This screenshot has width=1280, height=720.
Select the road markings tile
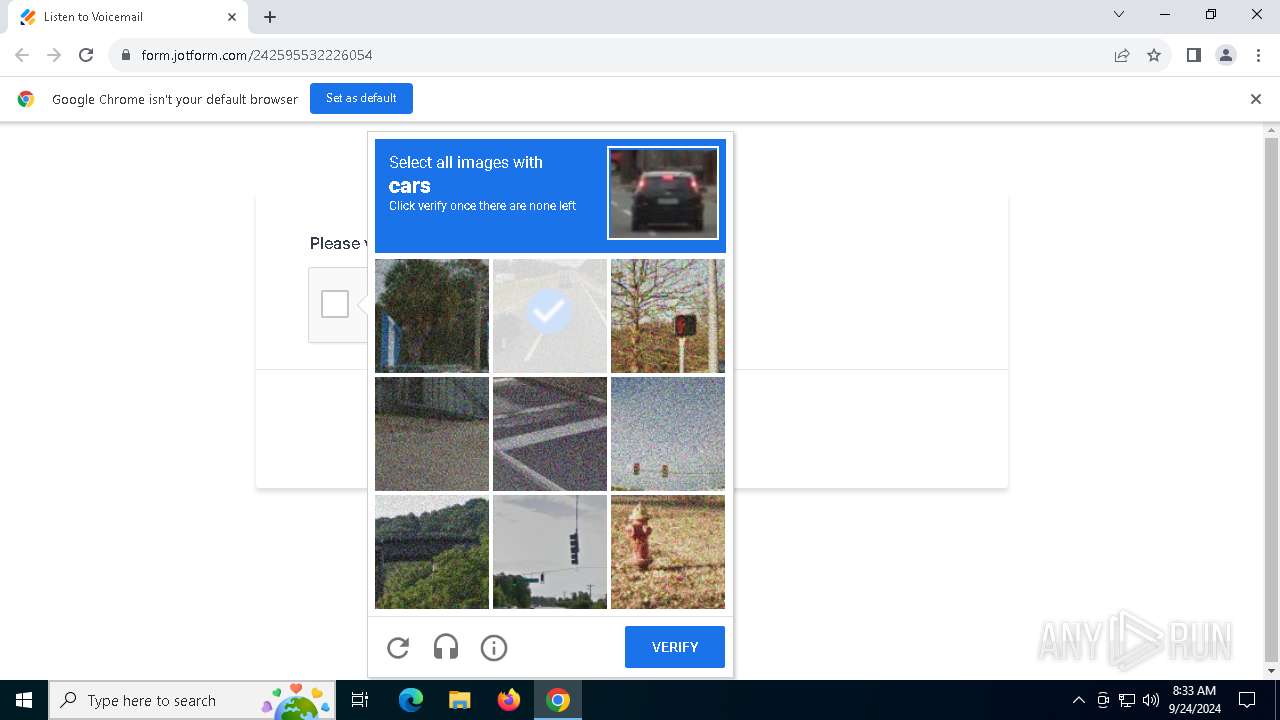(550, 434)
